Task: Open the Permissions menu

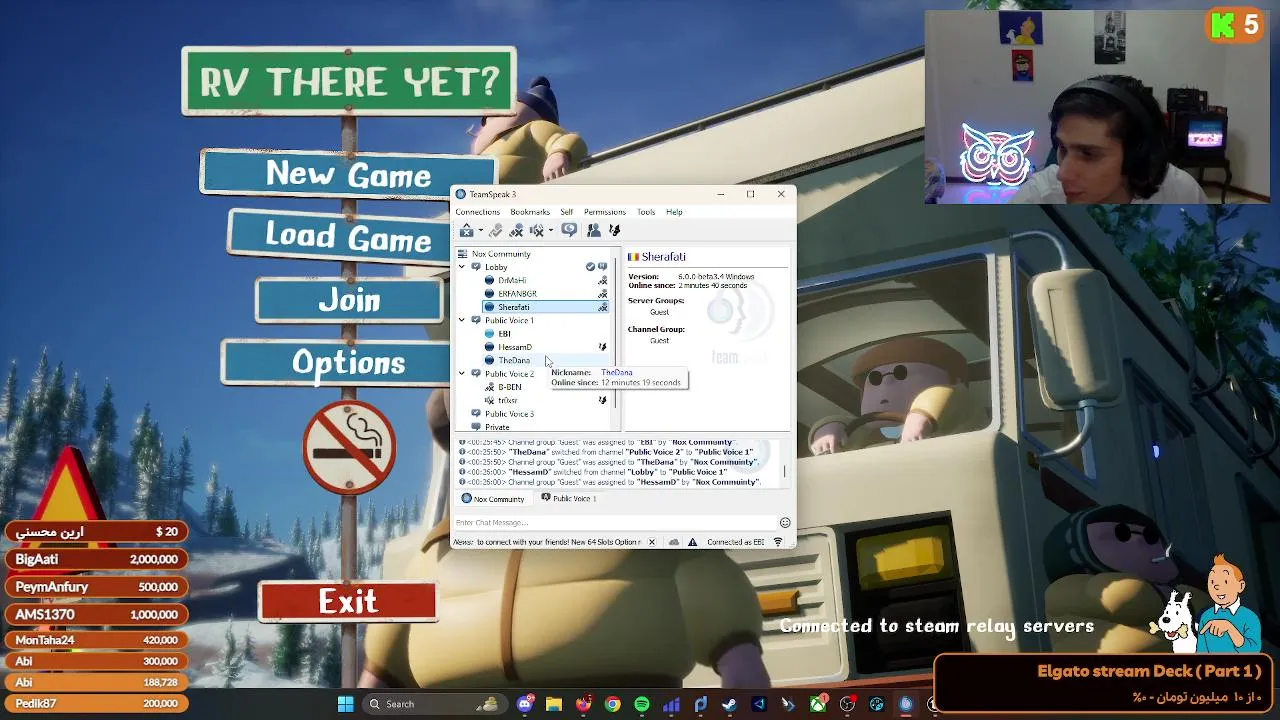Action: [605, 212]
